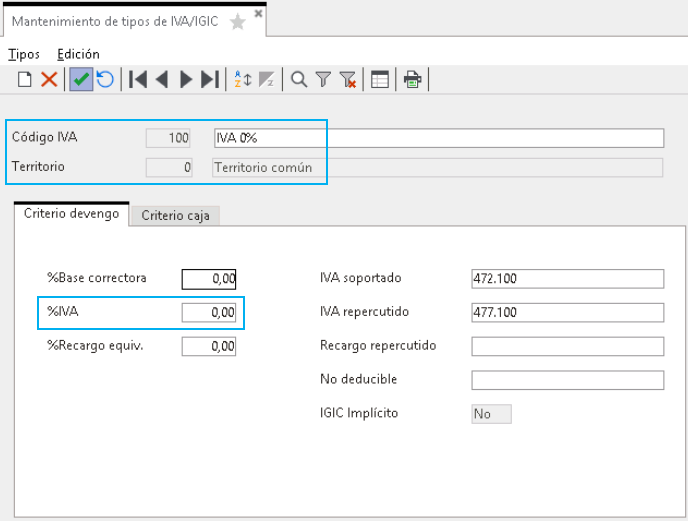Click the %Base correctora label
This screenshot has width=688, height=521.
click(x=97, y=278)
